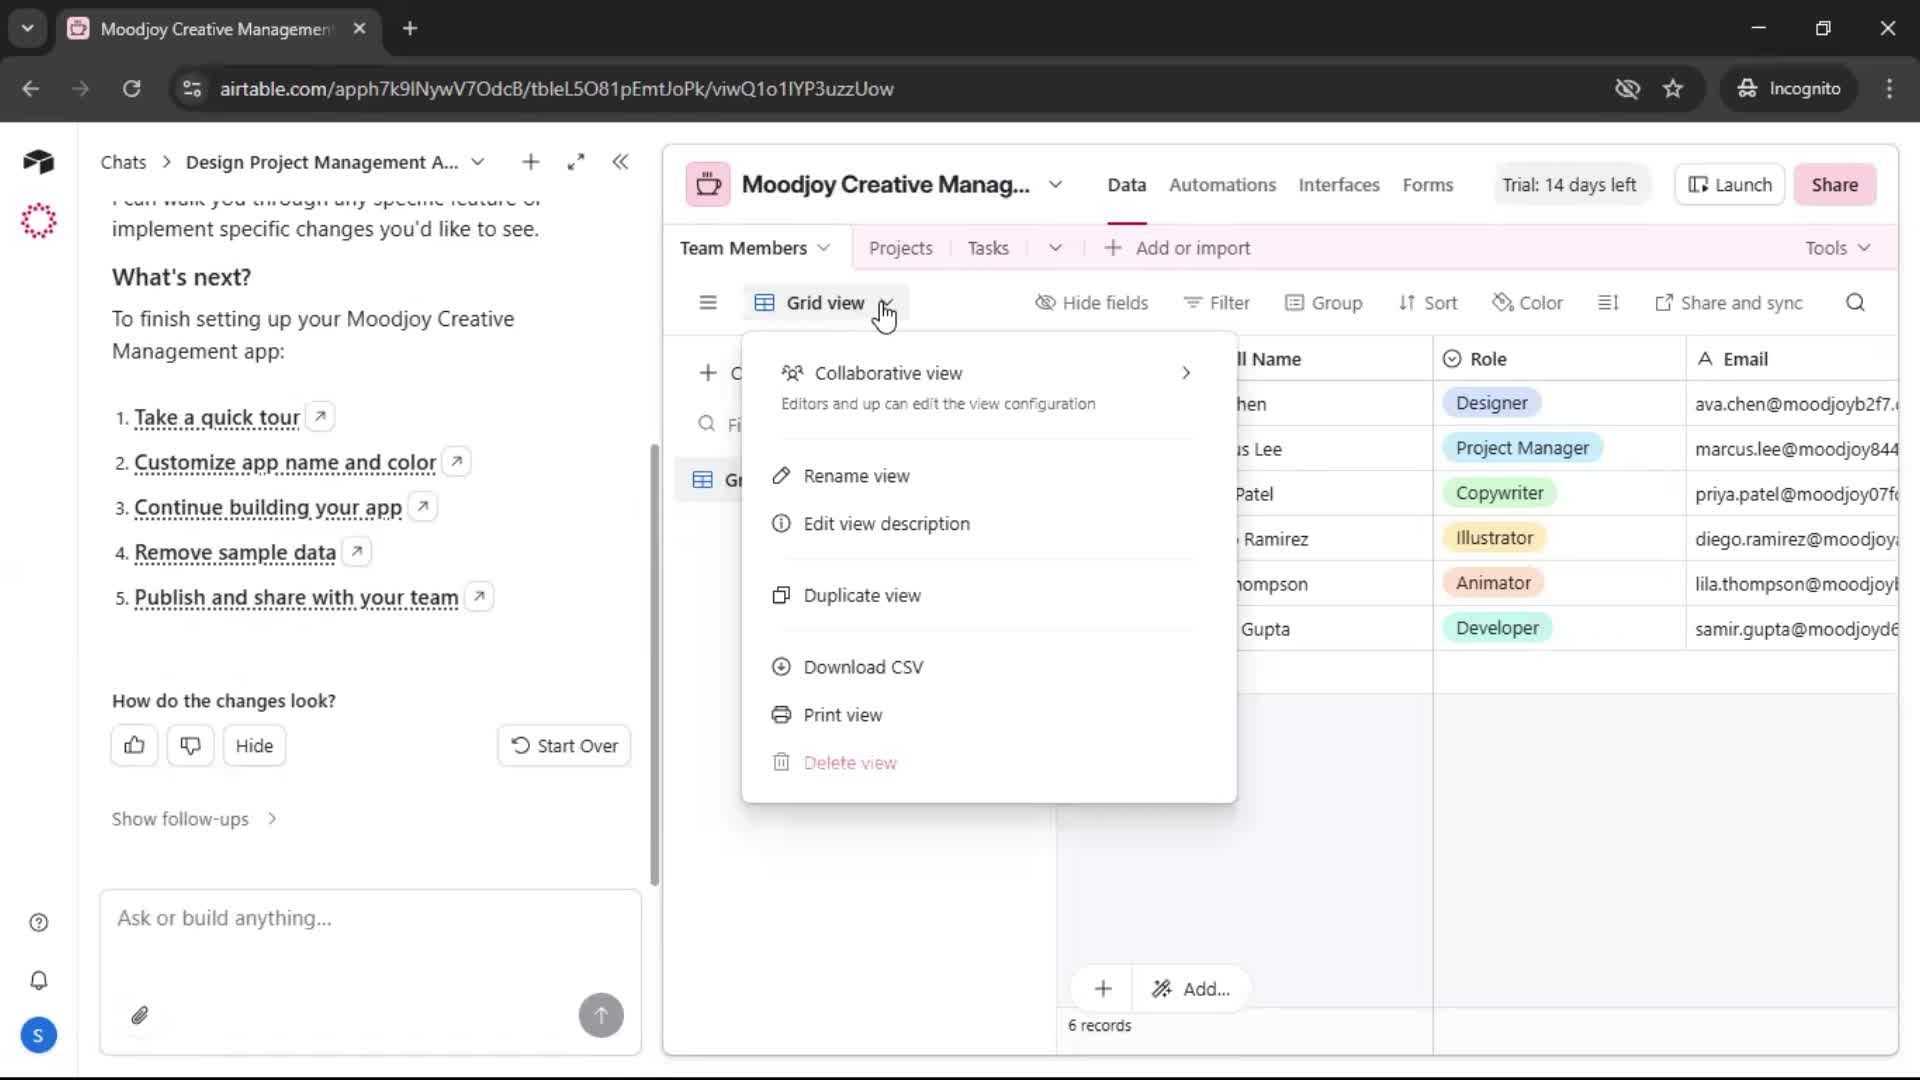Open the Grid view dropdown arrow
This screenshot has height=1080, width=1920.
[886, 303]
